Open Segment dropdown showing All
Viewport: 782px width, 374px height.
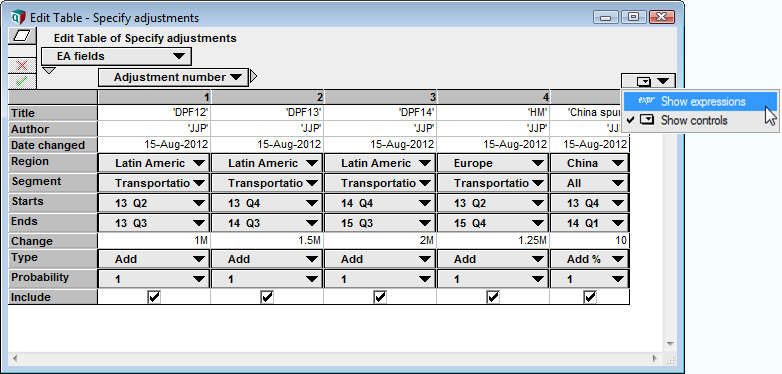pos(589,183)
